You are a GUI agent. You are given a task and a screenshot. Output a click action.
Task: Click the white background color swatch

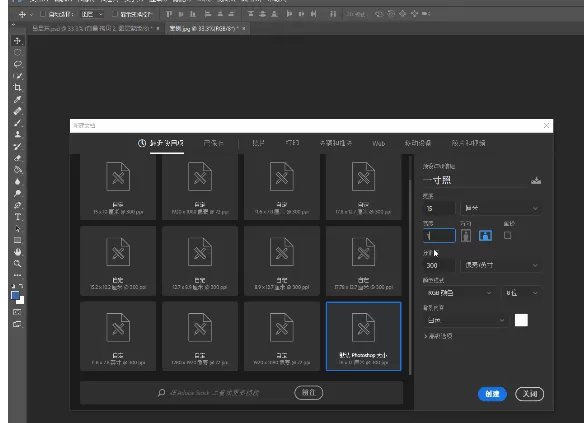(x=521, y=320)
